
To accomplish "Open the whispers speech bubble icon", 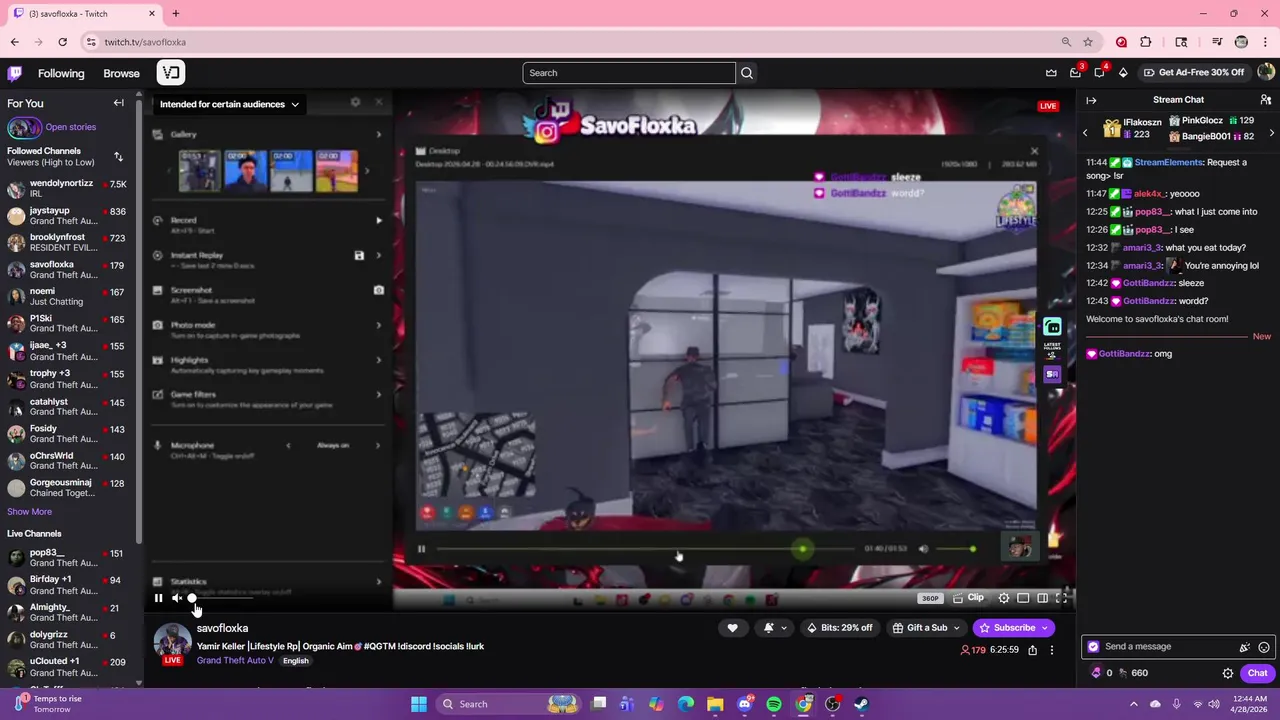I will [x=1099, y=73].
